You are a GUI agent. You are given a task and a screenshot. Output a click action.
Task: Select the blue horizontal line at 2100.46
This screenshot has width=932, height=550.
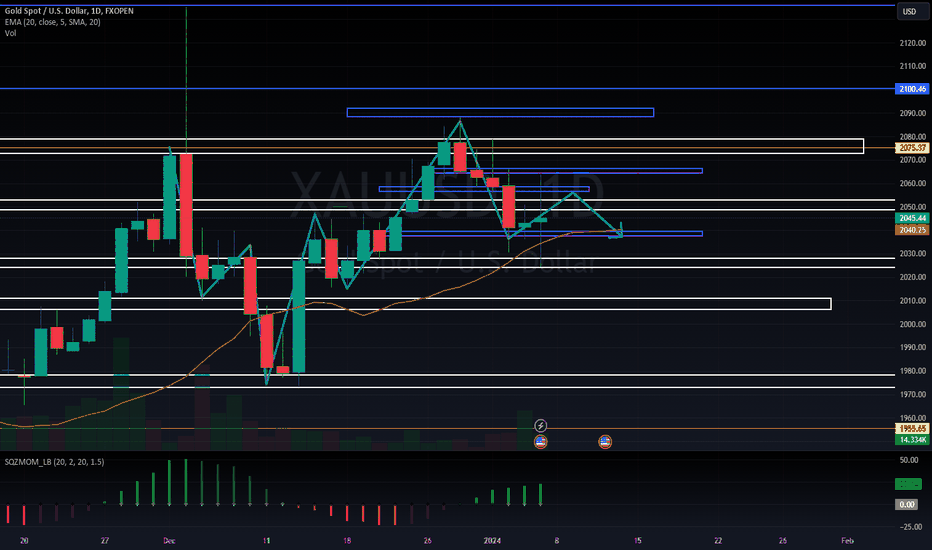pyautogui.click(x=447, y=89)
